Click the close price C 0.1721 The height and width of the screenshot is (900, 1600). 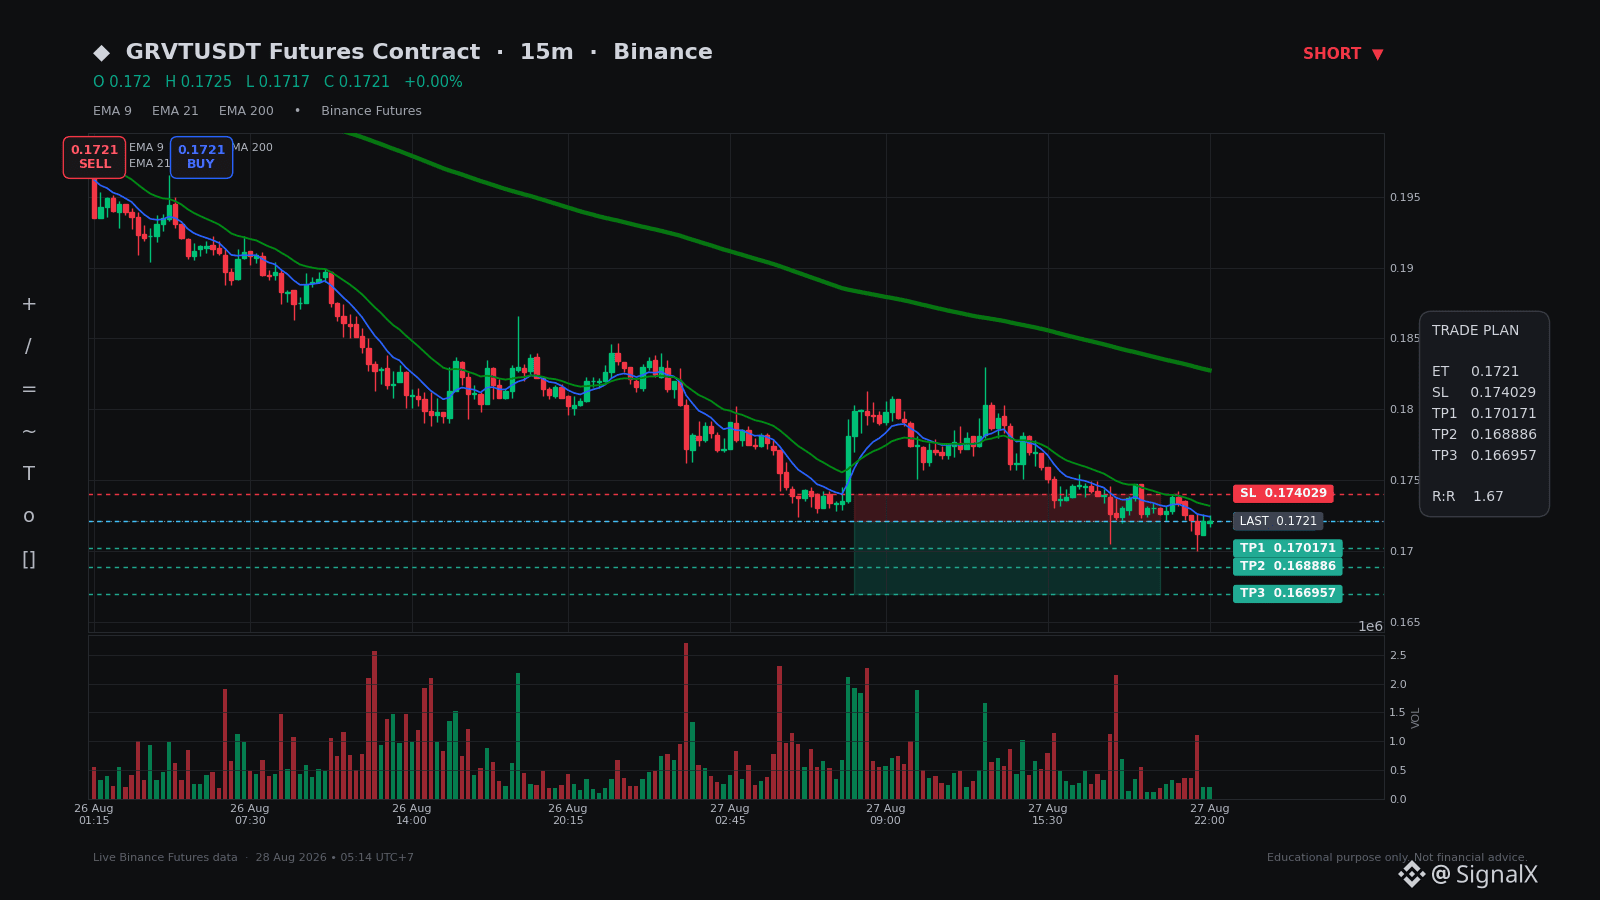pos(357,82)
